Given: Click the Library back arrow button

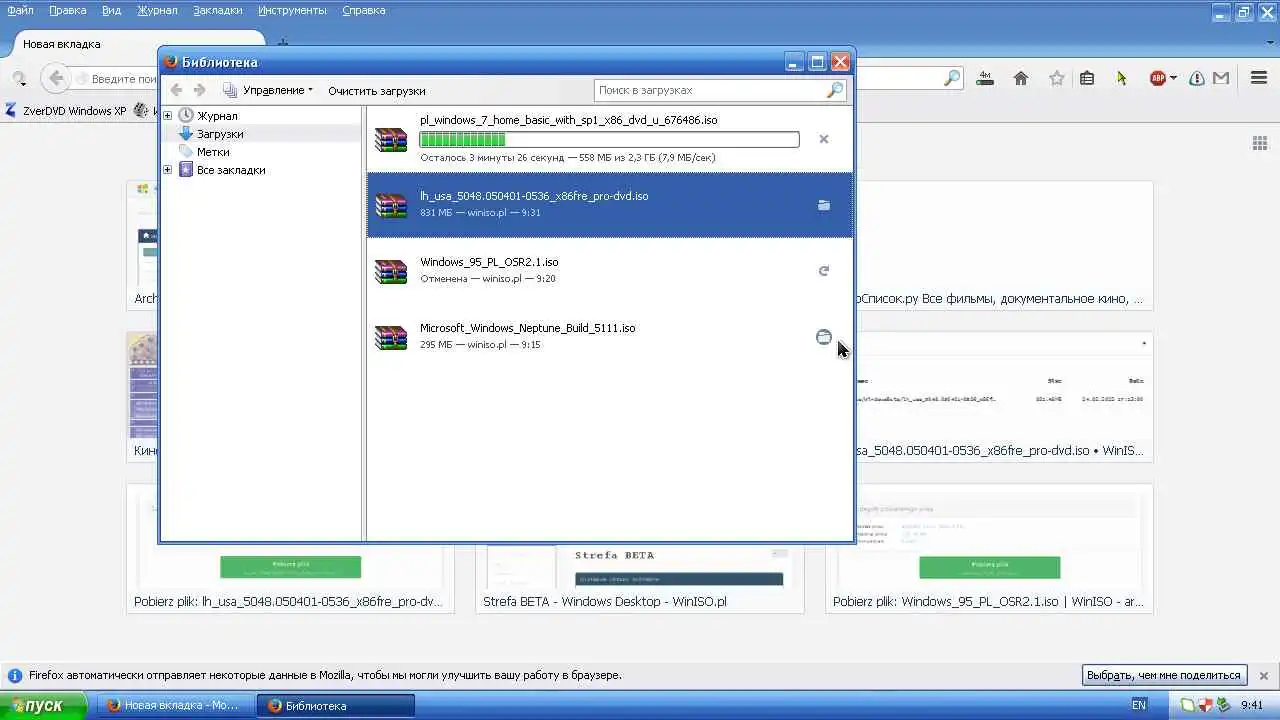Looking at the screenshot, I should coord(177,90).
